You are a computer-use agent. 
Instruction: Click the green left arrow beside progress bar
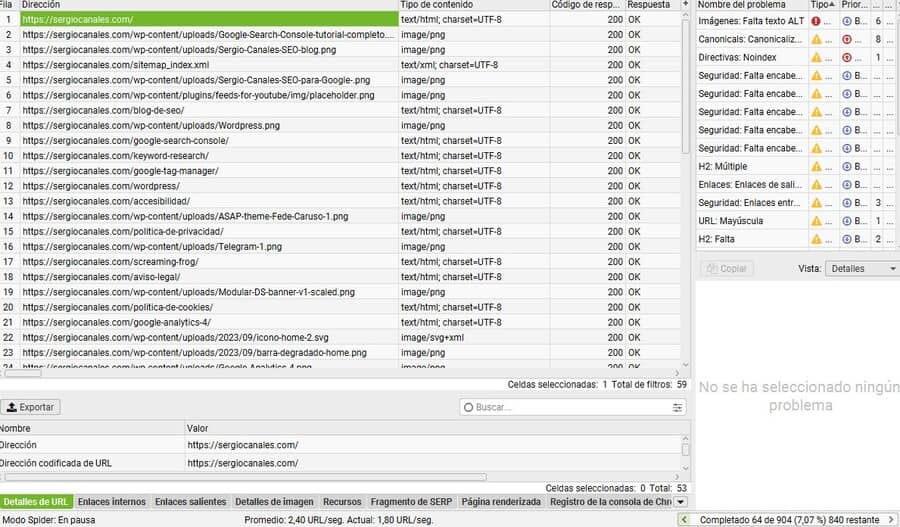pos(683,520)
